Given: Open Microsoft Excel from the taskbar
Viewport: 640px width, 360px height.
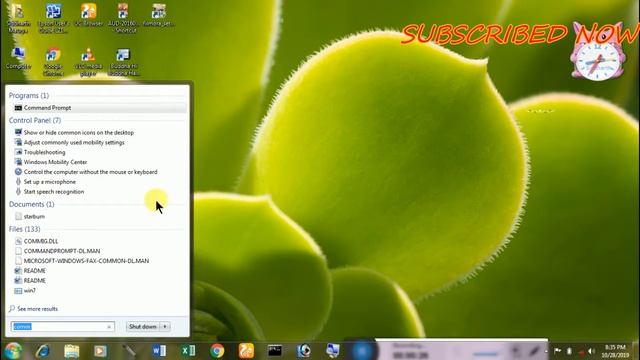Looking at the screenshot, I should tap(188, 351).
